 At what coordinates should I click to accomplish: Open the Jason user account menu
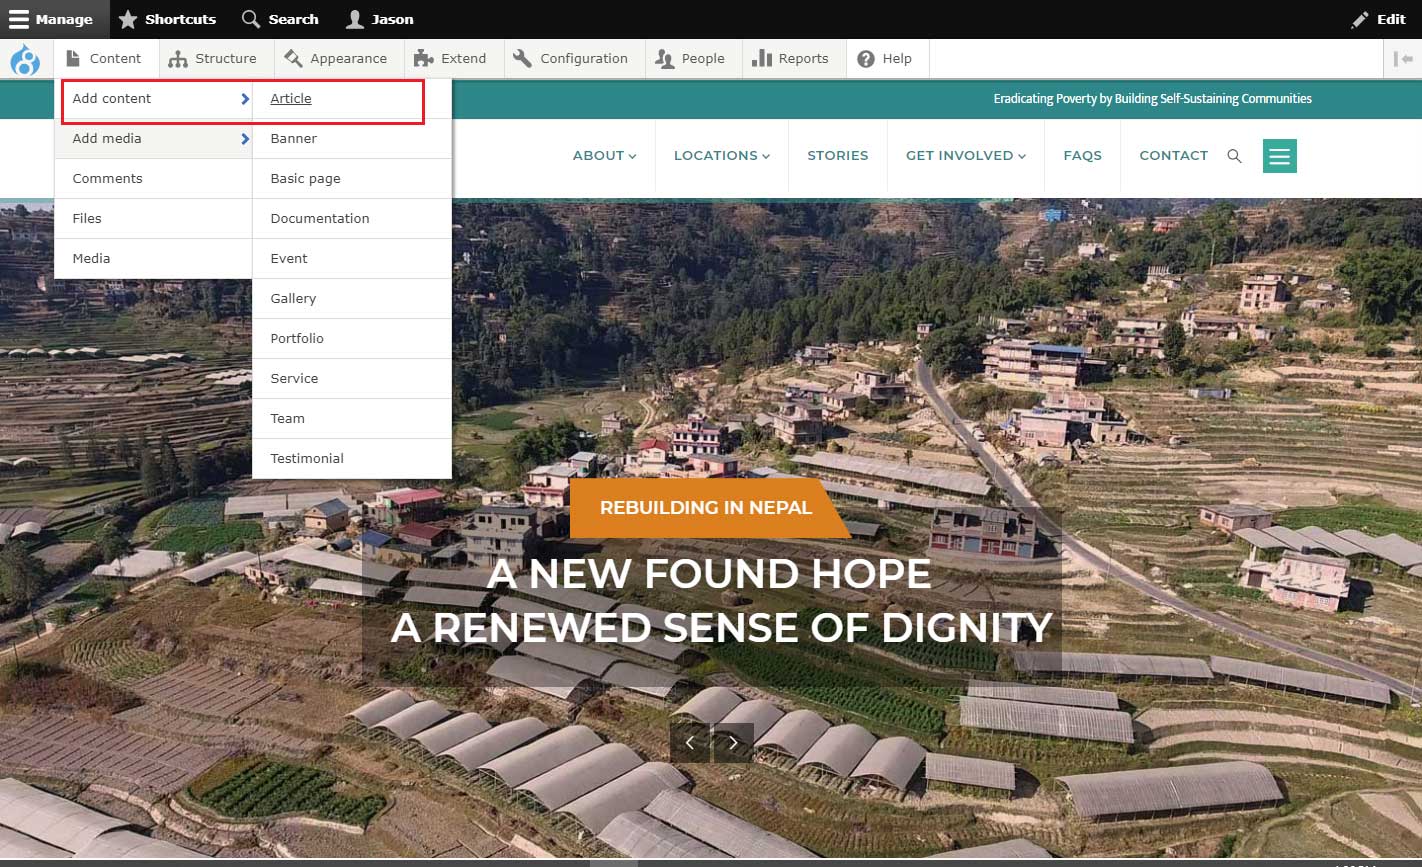point(379,19)
